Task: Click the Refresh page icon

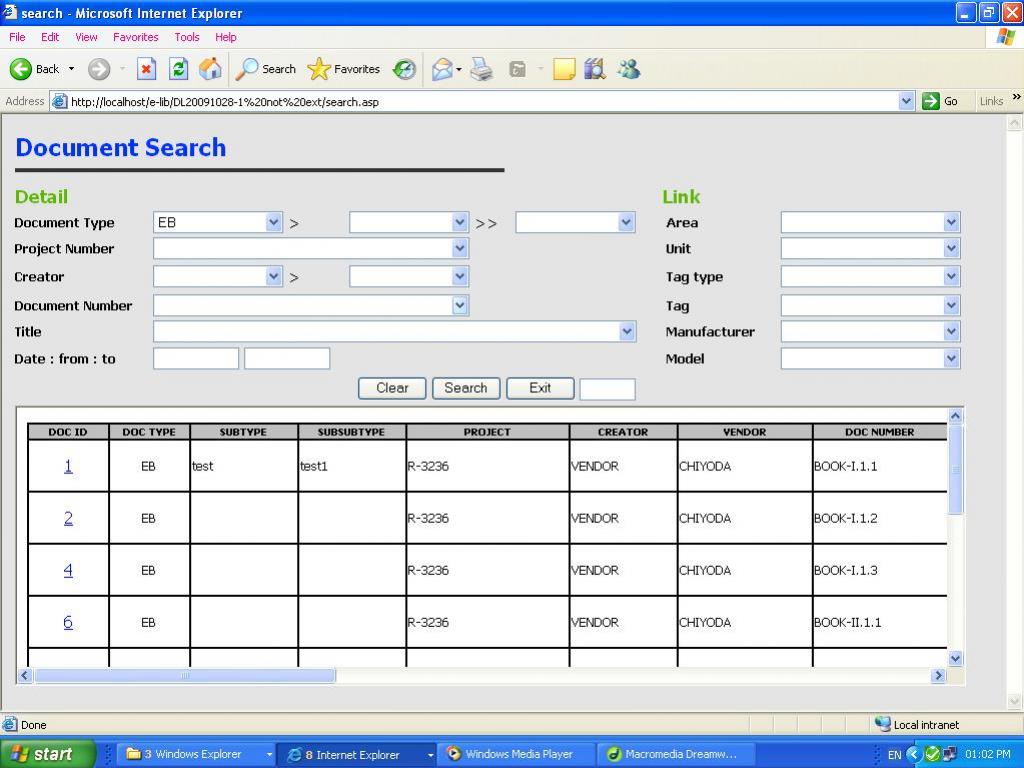Action: click(x=178, y=69)
